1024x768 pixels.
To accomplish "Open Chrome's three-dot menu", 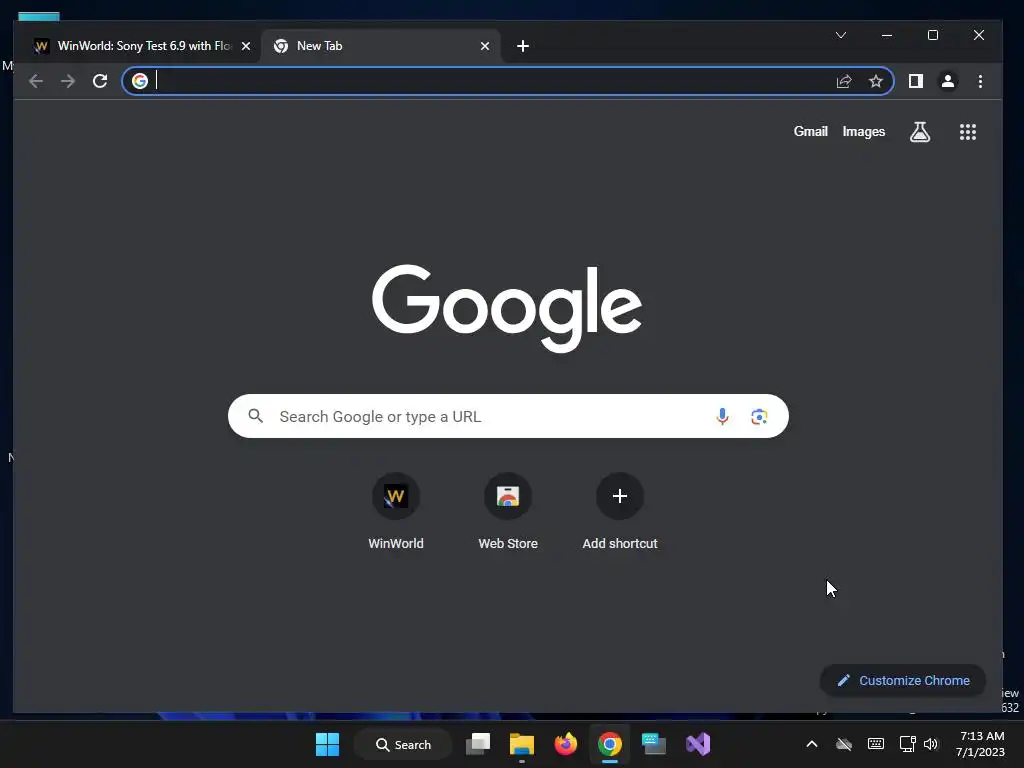I will coord(980,81).
